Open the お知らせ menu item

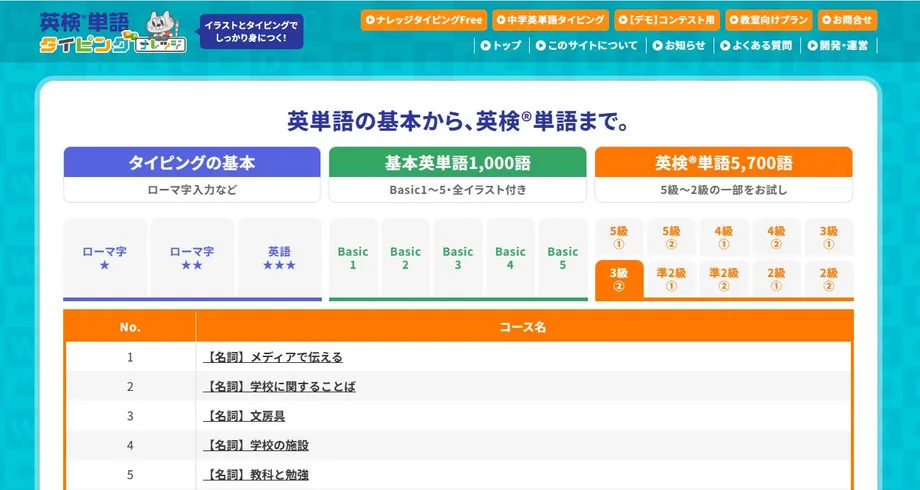pos(679,45)
